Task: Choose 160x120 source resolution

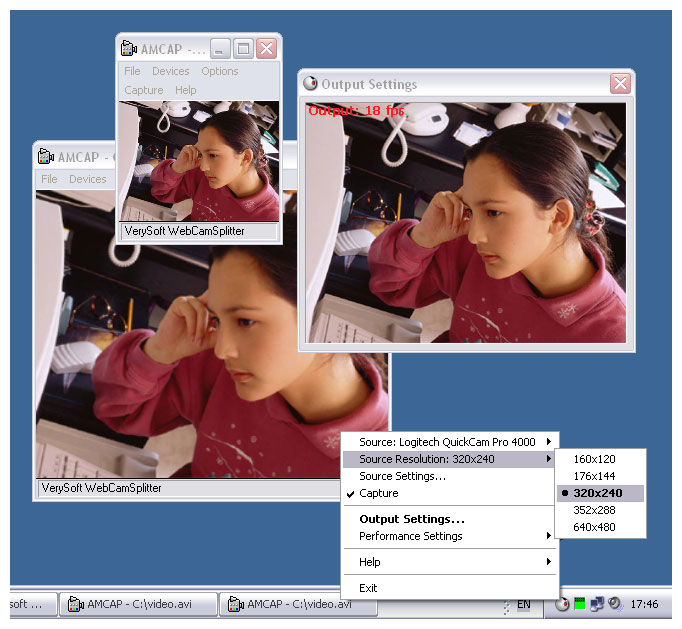Action: pyautogui.click(x=600, y=459)
